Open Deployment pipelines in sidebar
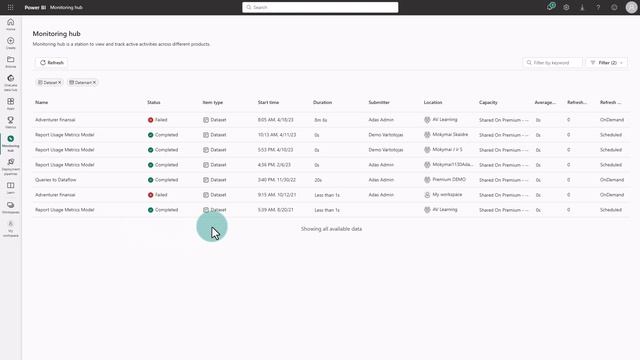Image resolution: width=640 pixels, height=360 pixels. point(11,167)
